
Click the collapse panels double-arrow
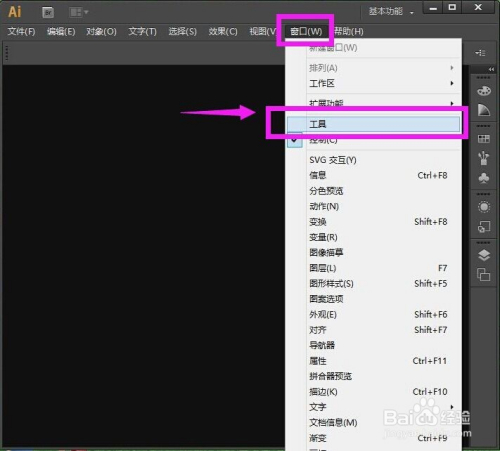(491, 69)
